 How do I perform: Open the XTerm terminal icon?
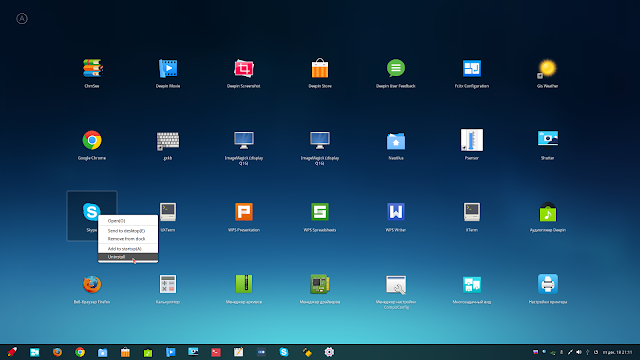tap(472, 212)
